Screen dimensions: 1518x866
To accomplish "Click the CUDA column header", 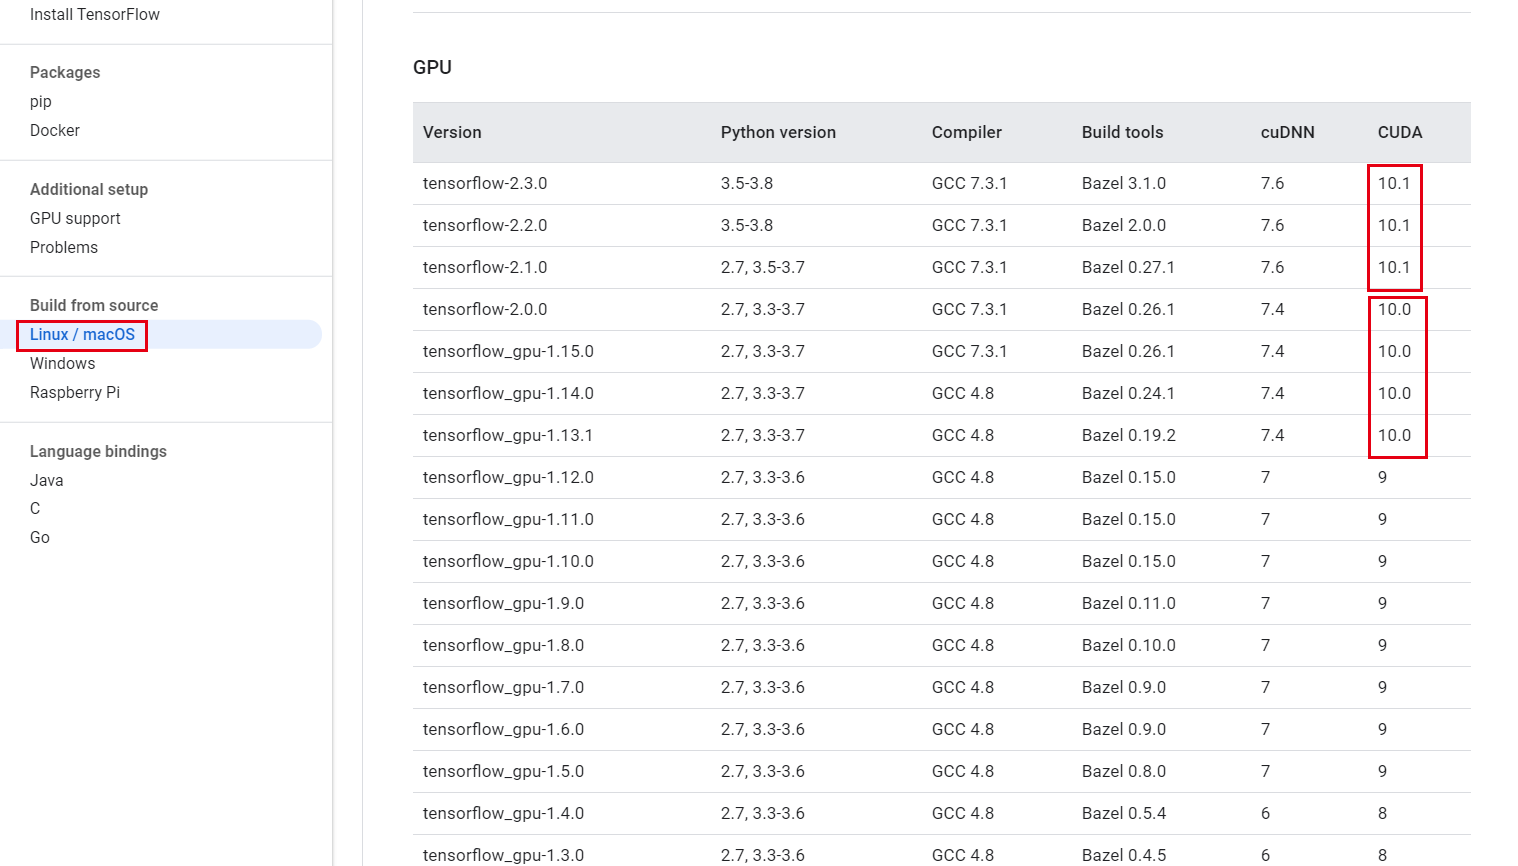I will [1400, 133].
